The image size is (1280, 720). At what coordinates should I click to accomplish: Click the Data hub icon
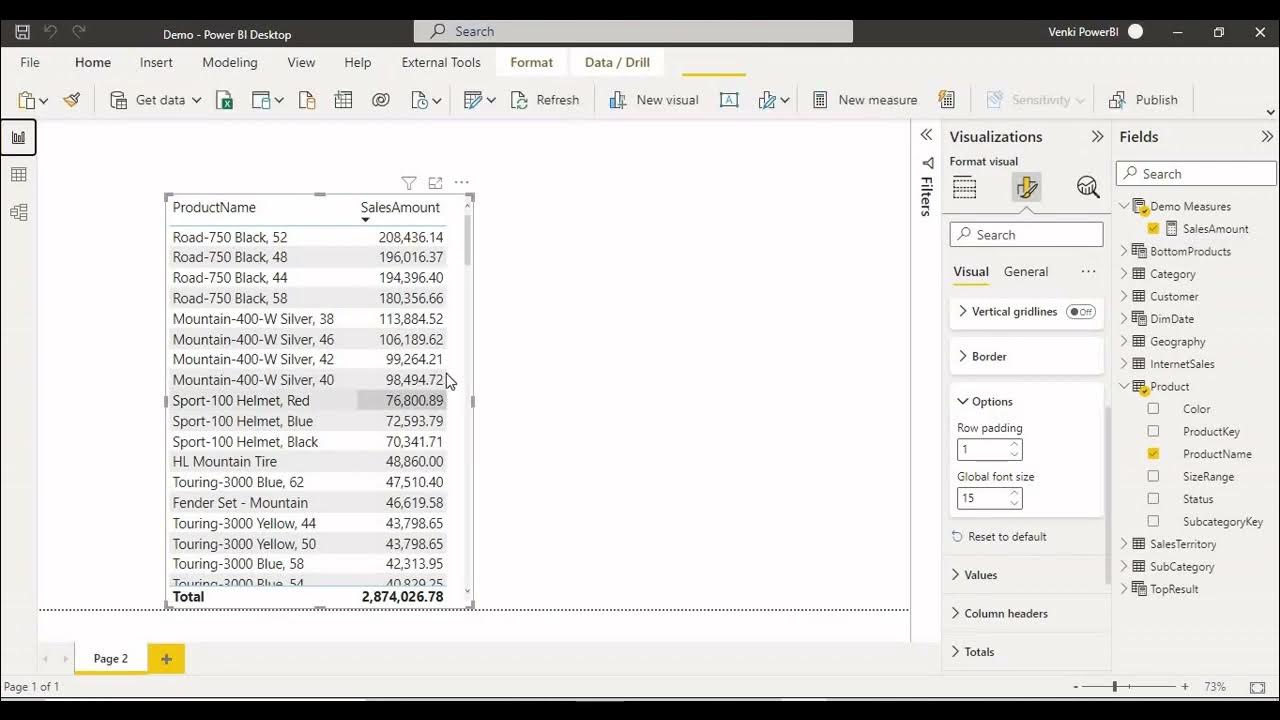(261, 100)
